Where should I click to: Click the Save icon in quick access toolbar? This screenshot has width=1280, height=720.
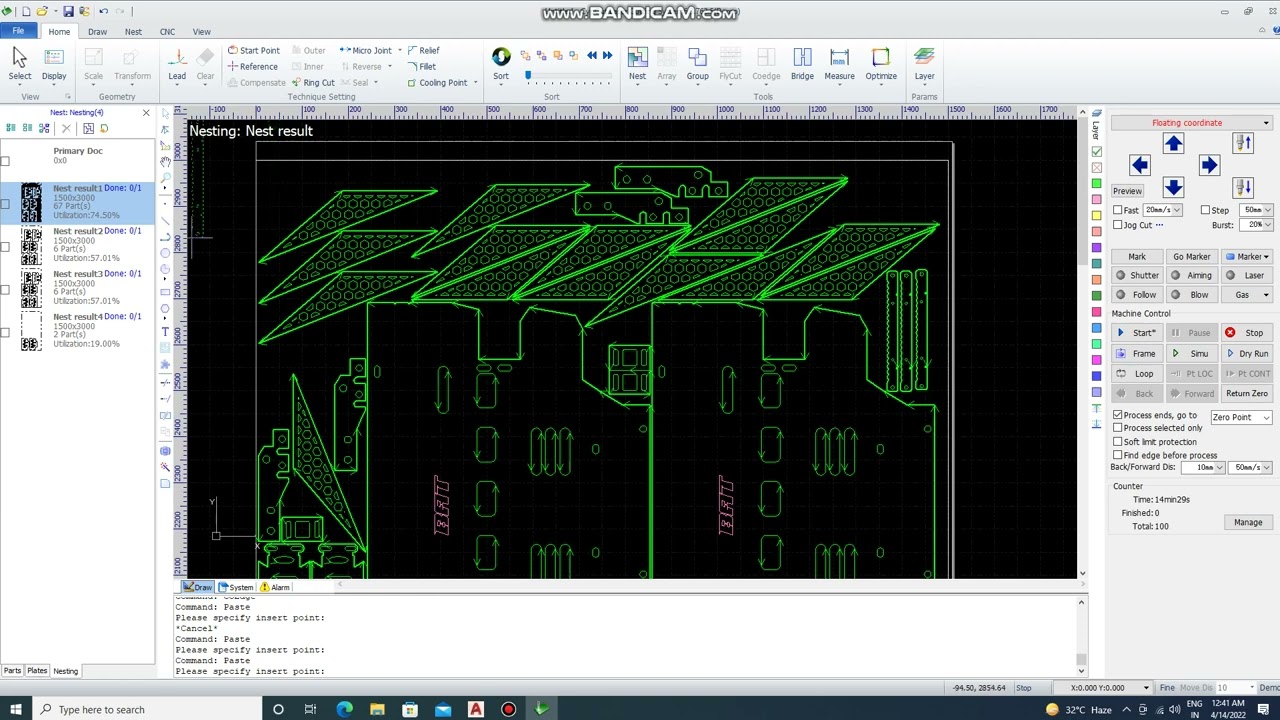click(68, 11)
